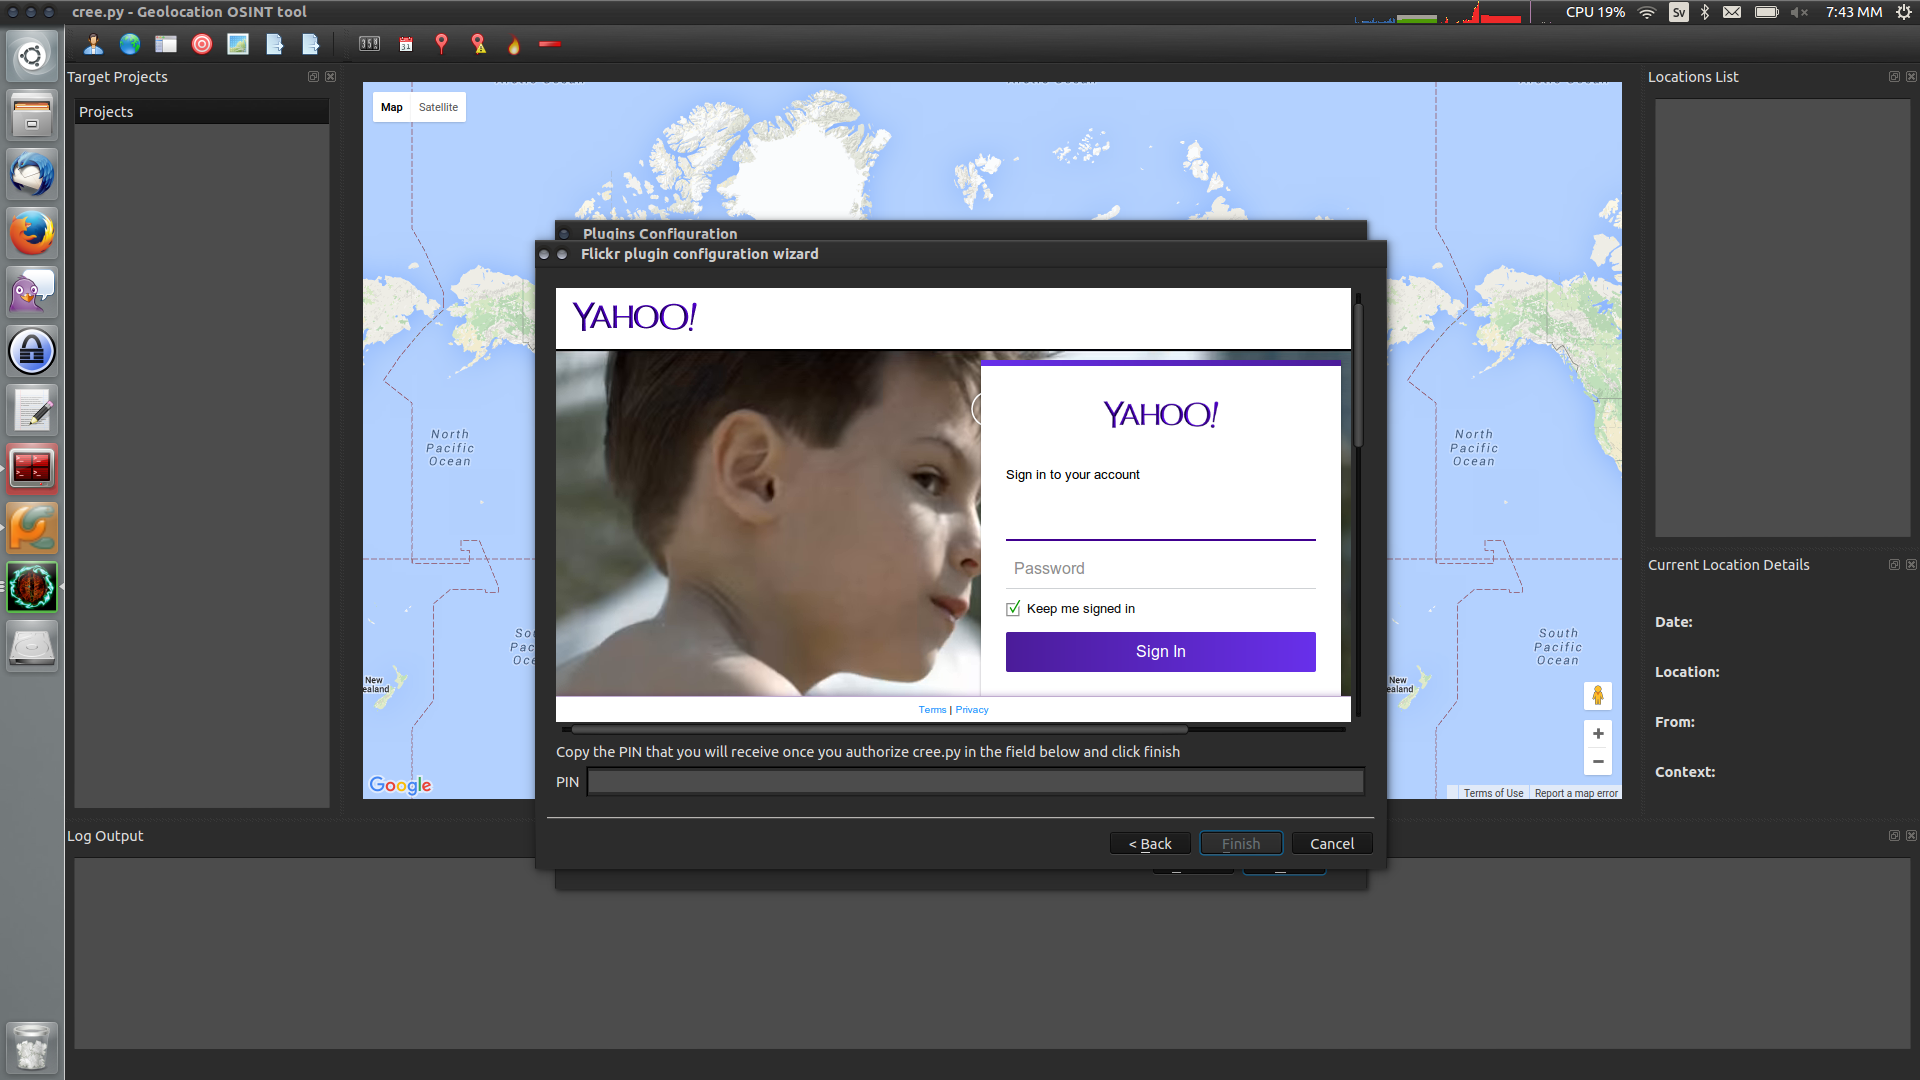Click the Yahoo logo in page header
The height and width of the screenshot is (1080, 1920).
pos(634,317)
